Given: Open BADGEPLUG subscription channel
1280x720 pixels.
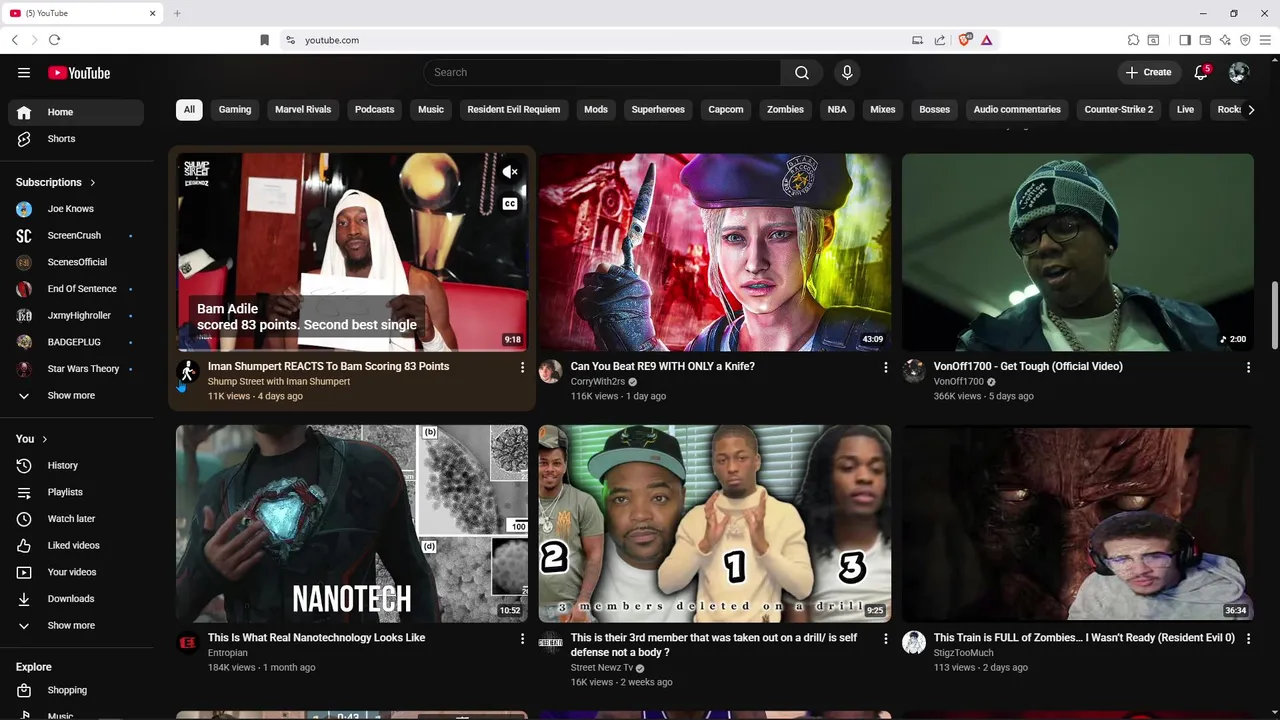Looking at the screenshot, I should coord(76,342).
